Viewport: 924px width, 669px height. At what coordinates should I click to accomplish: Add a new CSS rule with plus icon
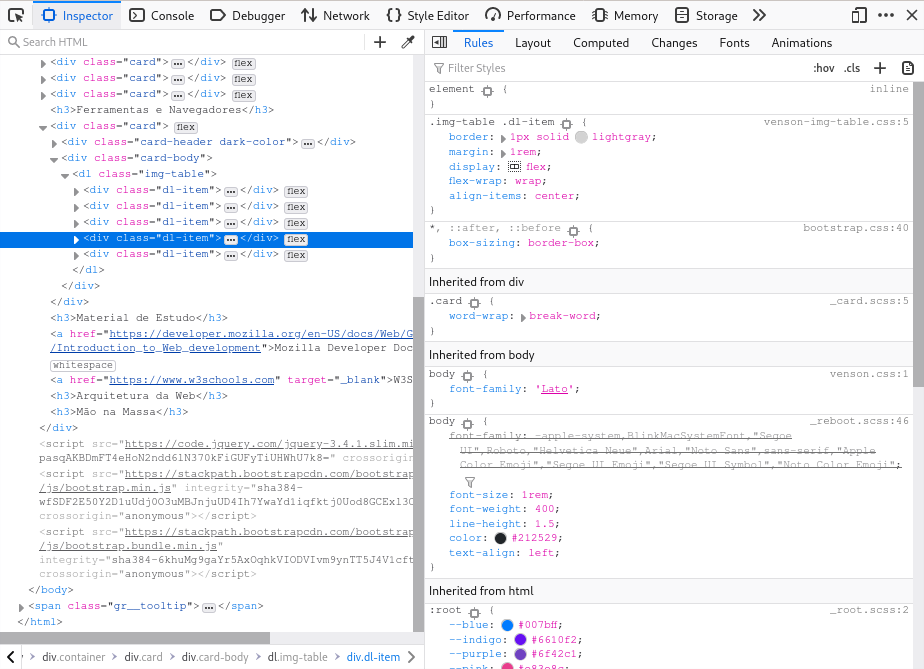tap(877, 67)
